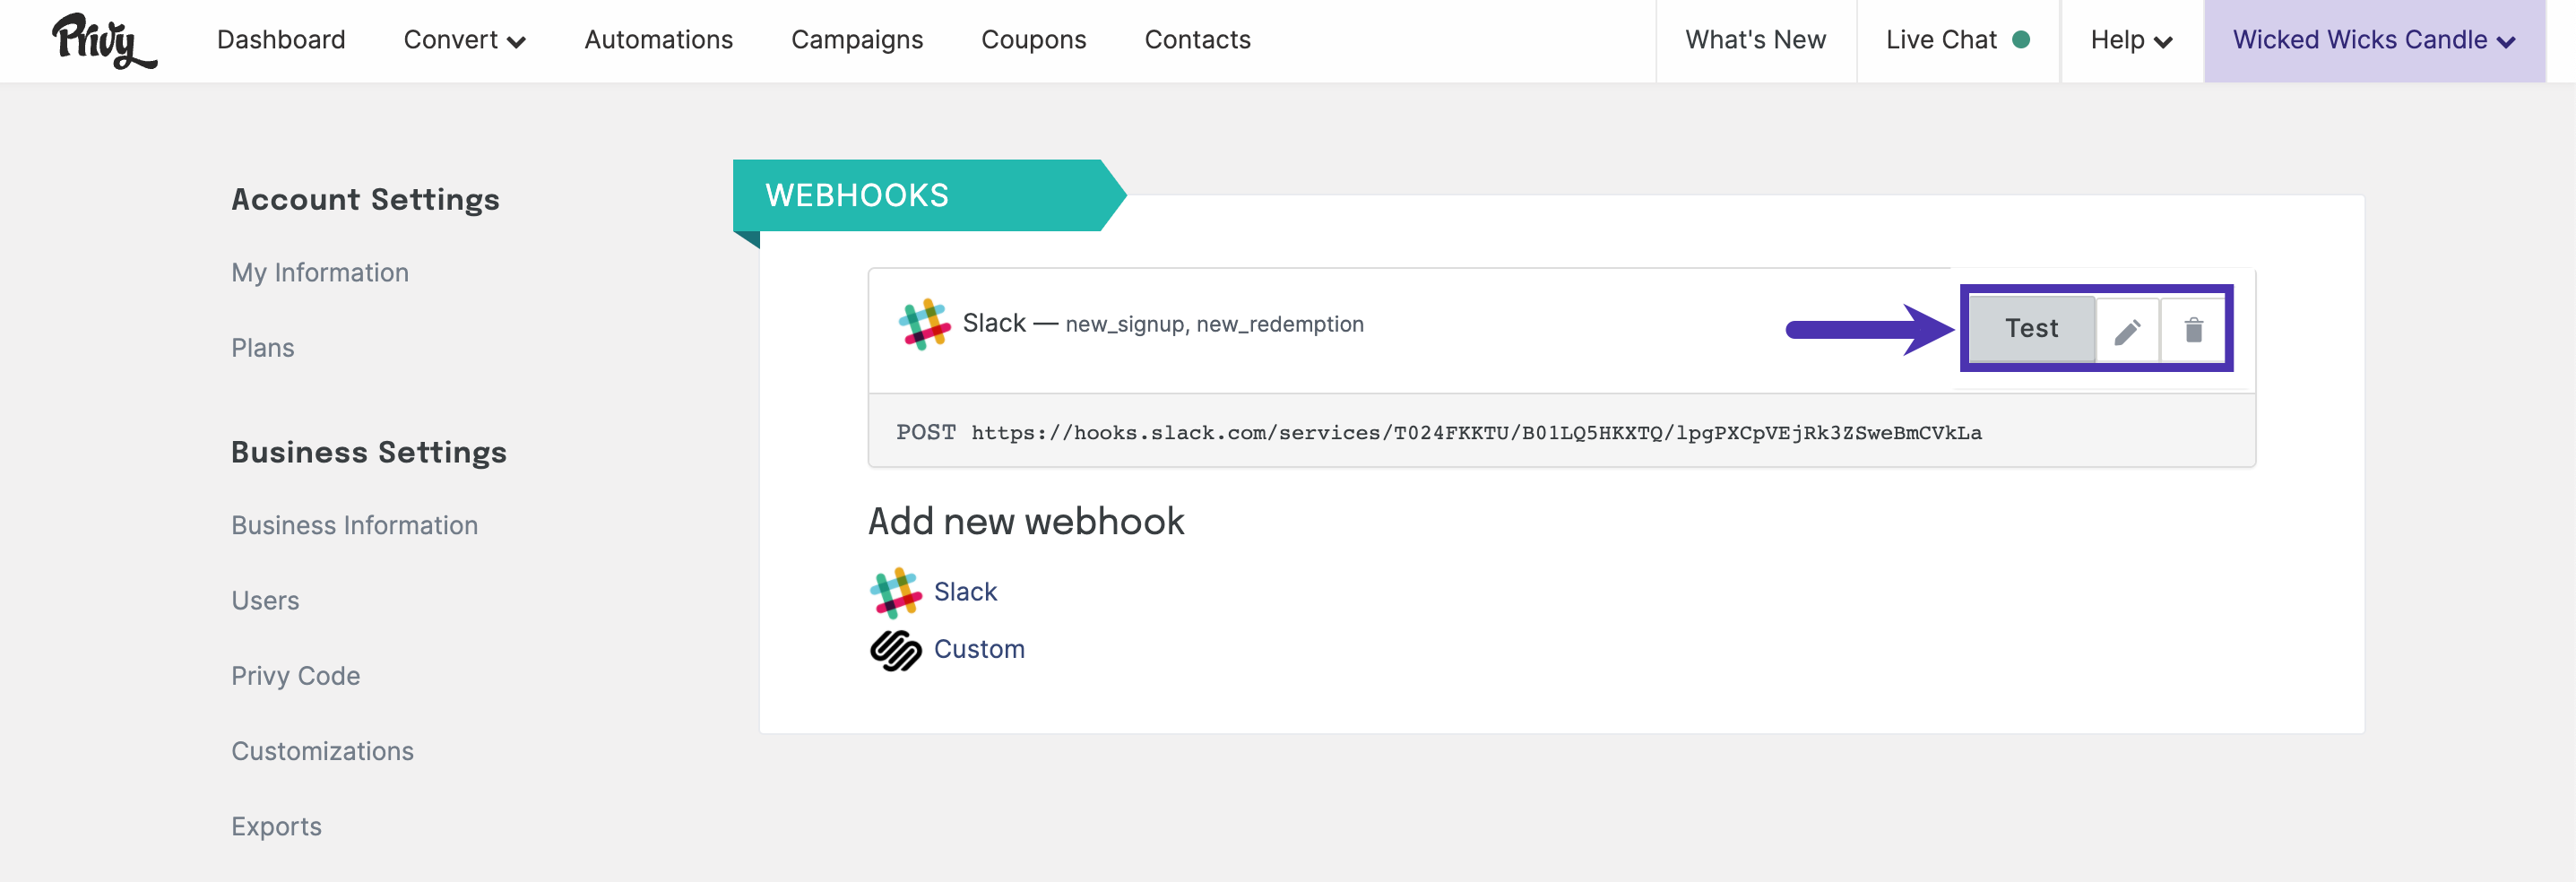Screen dimensions: 2576x882
Task: Expand the Convert dropdown menu
Action: 464,40
